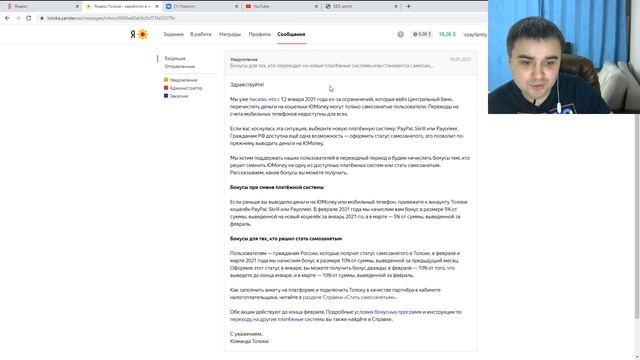Open the Награды section
The image size is (640, 360).
coord(230,34)
